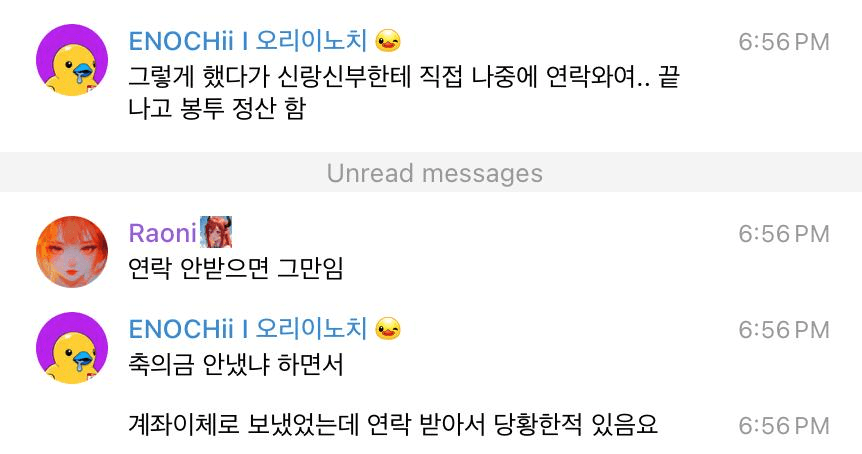Viewport: 862px width, 454px height.
Task: Select the message 축의금 안냈냐 하면서
Action: coord(236,364)
